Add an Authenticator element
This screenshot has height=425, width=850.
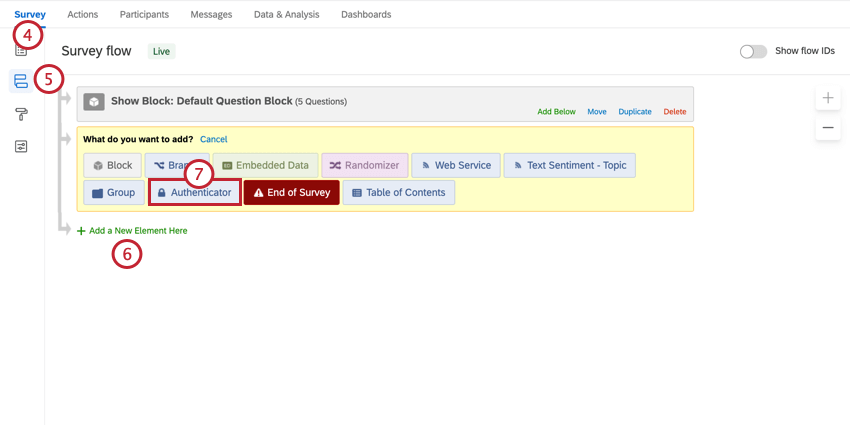pos(195,192)
